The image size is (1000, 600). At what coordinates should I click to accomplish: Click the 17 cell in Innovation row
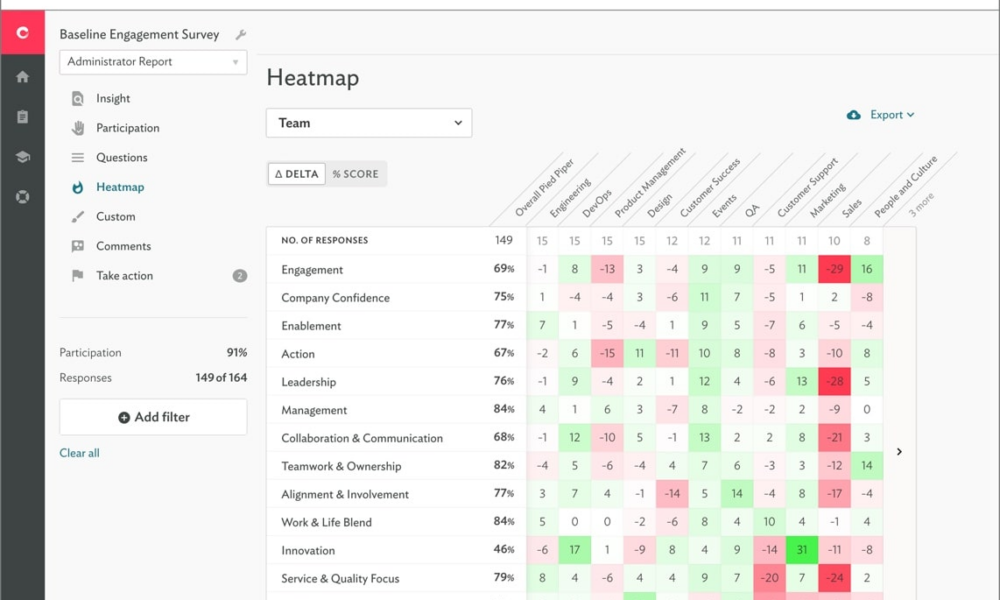coord(575,550)
